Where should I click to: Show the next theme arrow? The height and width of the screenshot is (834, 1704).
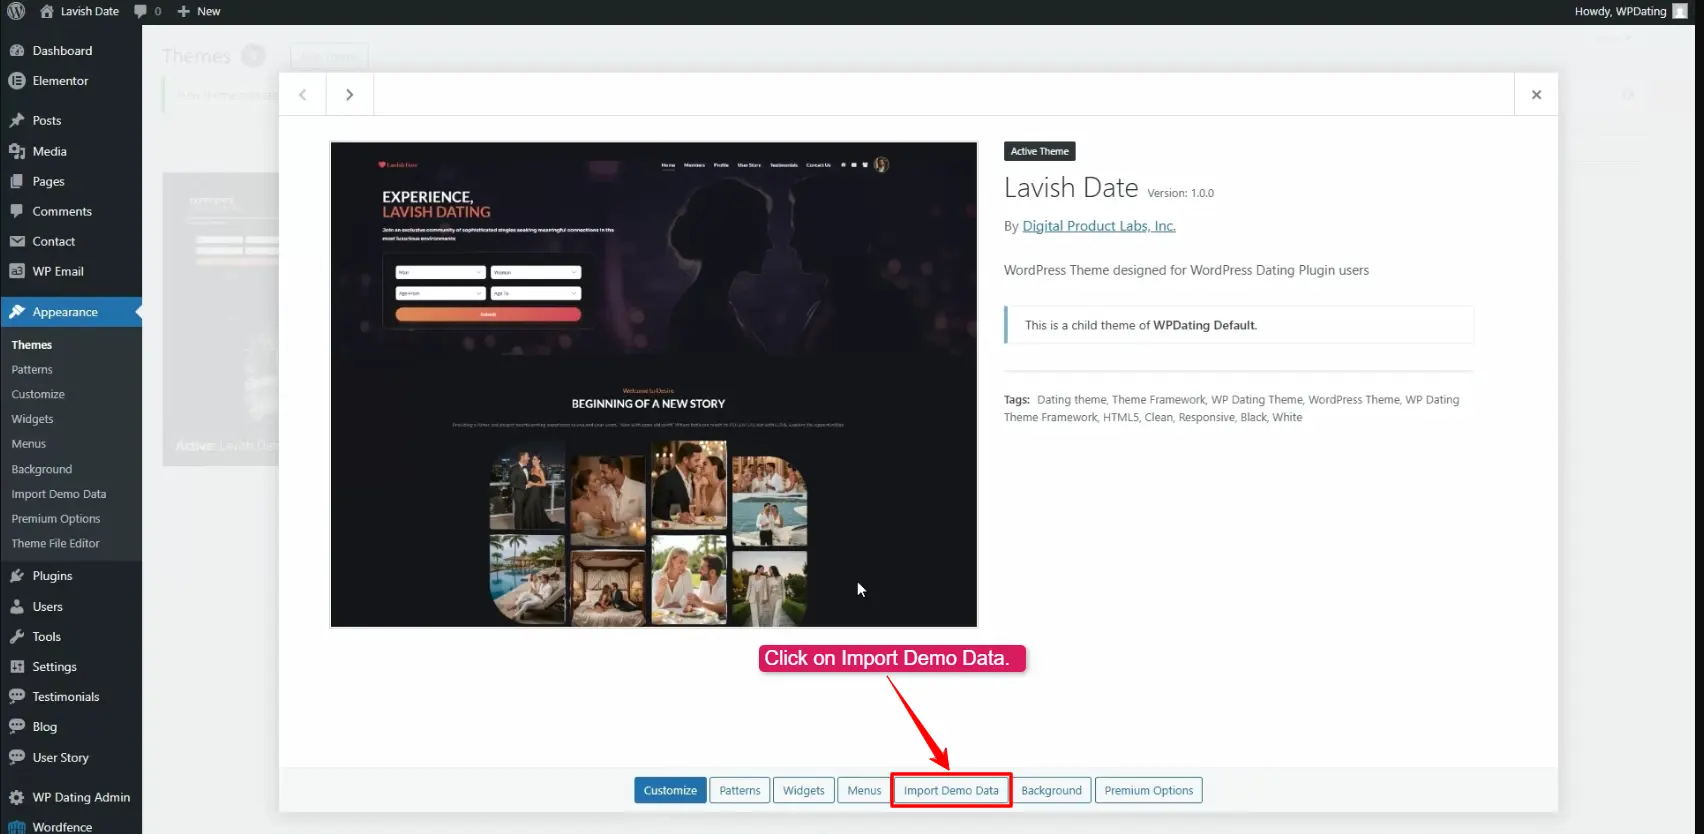pyautogui.click(x=349, y=94)
